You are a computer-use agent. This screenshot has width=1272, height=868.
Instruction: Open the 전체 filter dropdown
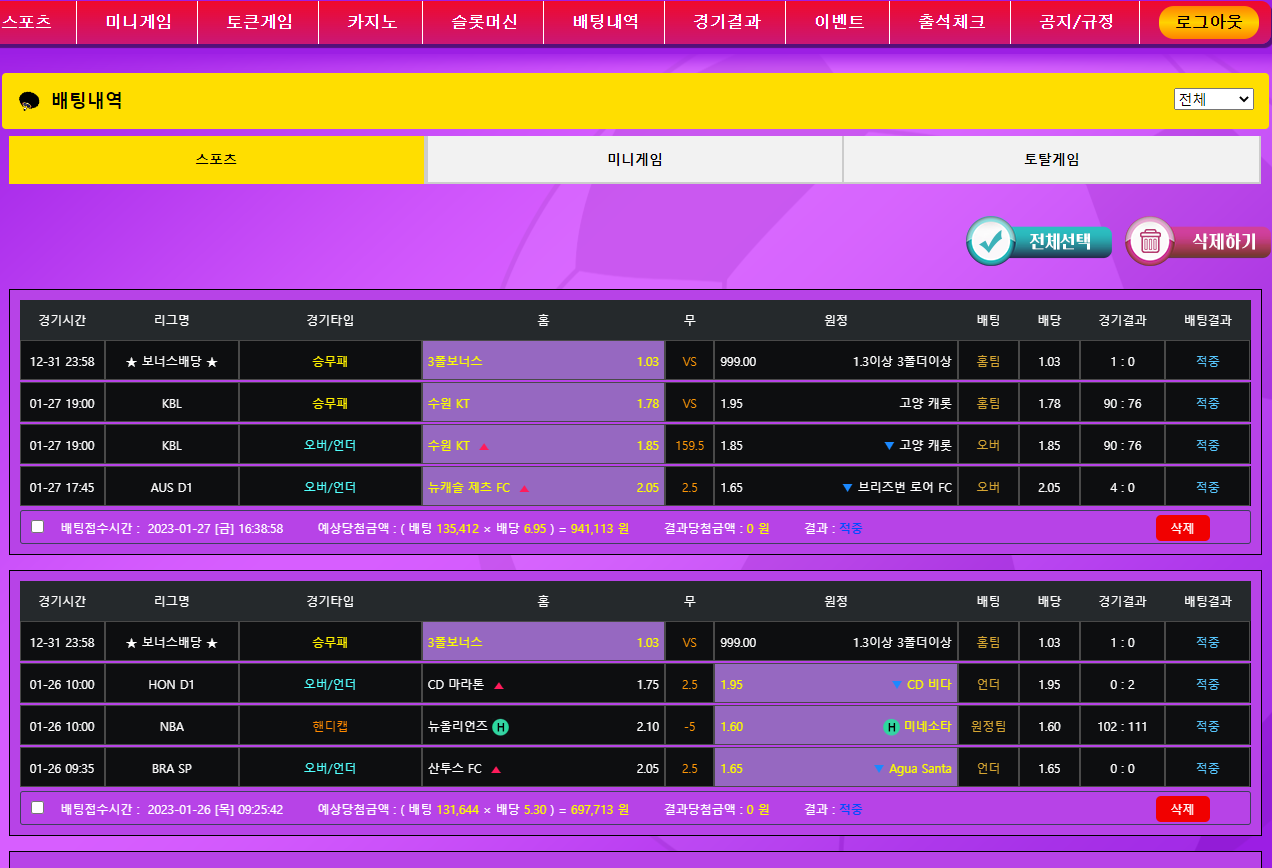(x=1213, y=99)
